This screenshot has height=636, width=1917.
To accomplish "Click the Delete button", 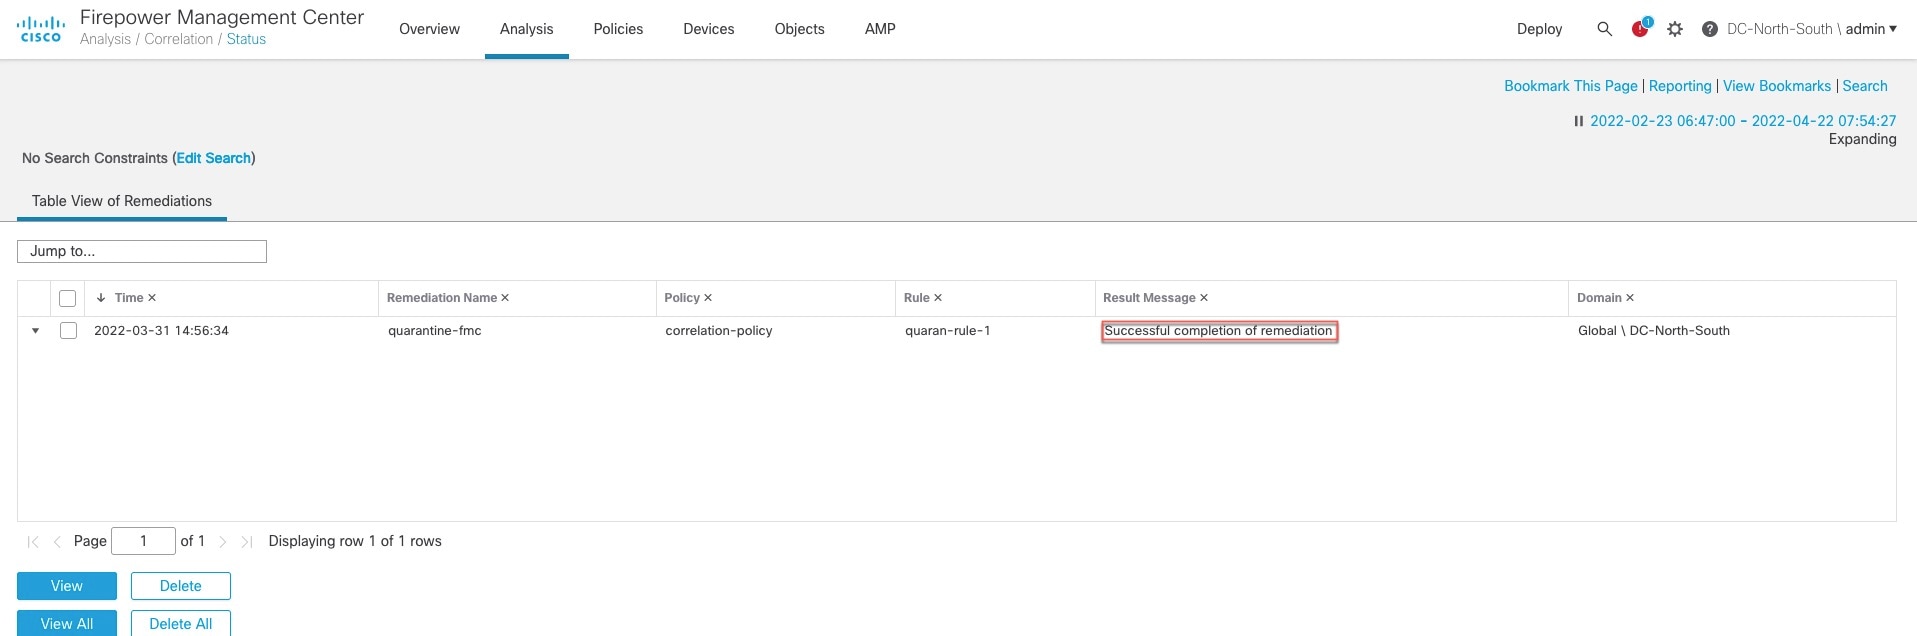I will 181,586.
